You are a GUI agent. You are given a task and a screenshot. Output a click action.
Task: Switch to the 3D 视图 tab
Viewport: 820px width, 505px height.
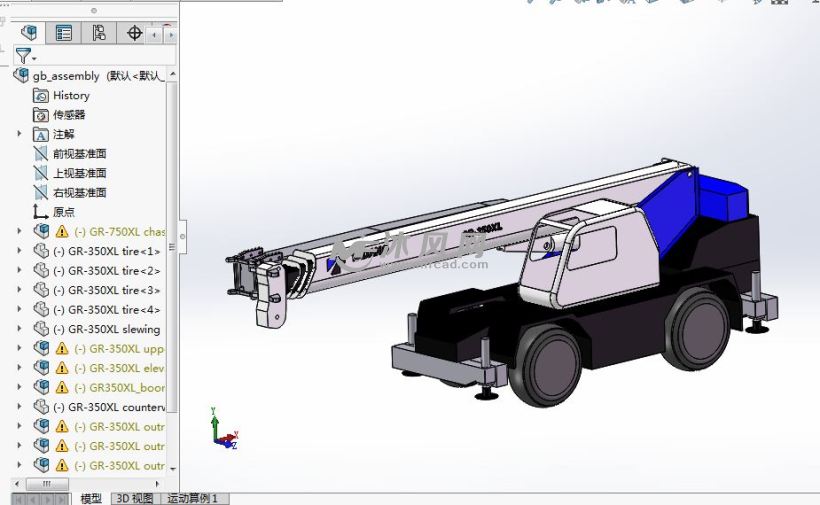[134, 498]
